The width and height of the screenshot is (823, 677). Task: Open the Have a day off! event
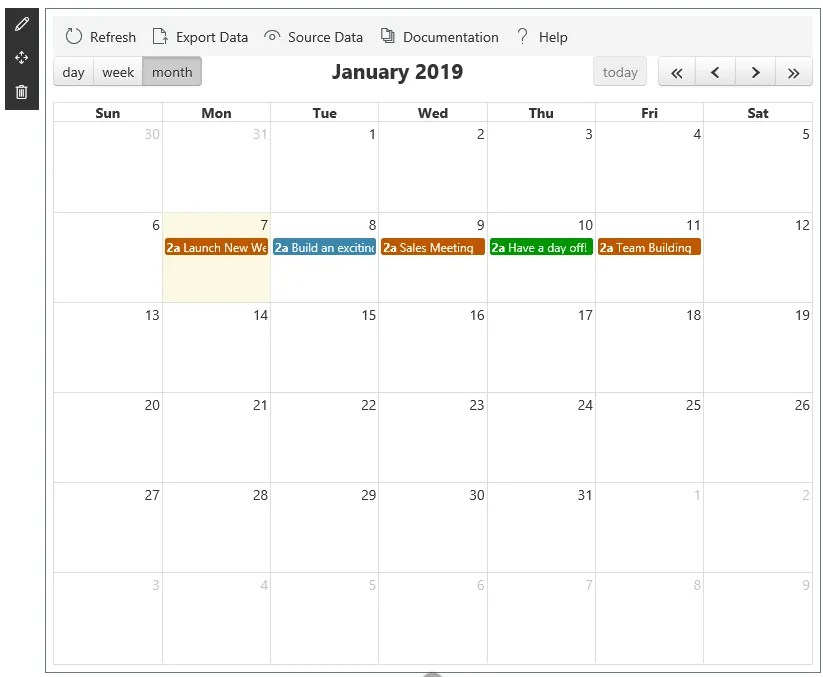click(541, 247)
